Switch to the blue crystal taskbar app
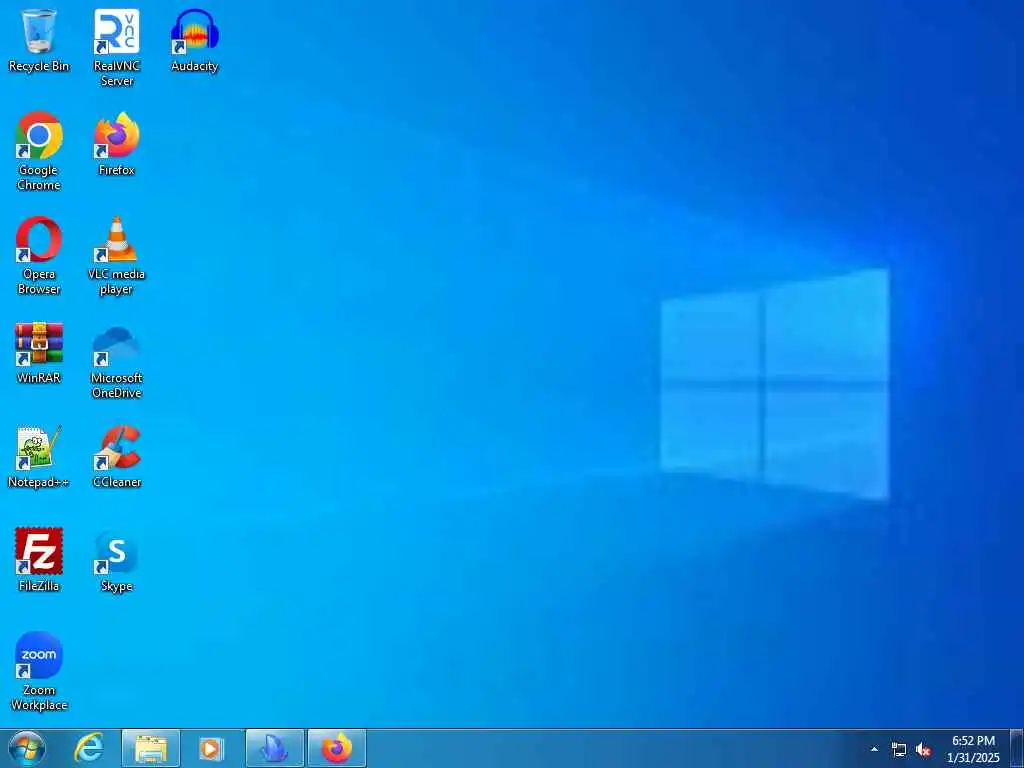 point(274,748)
